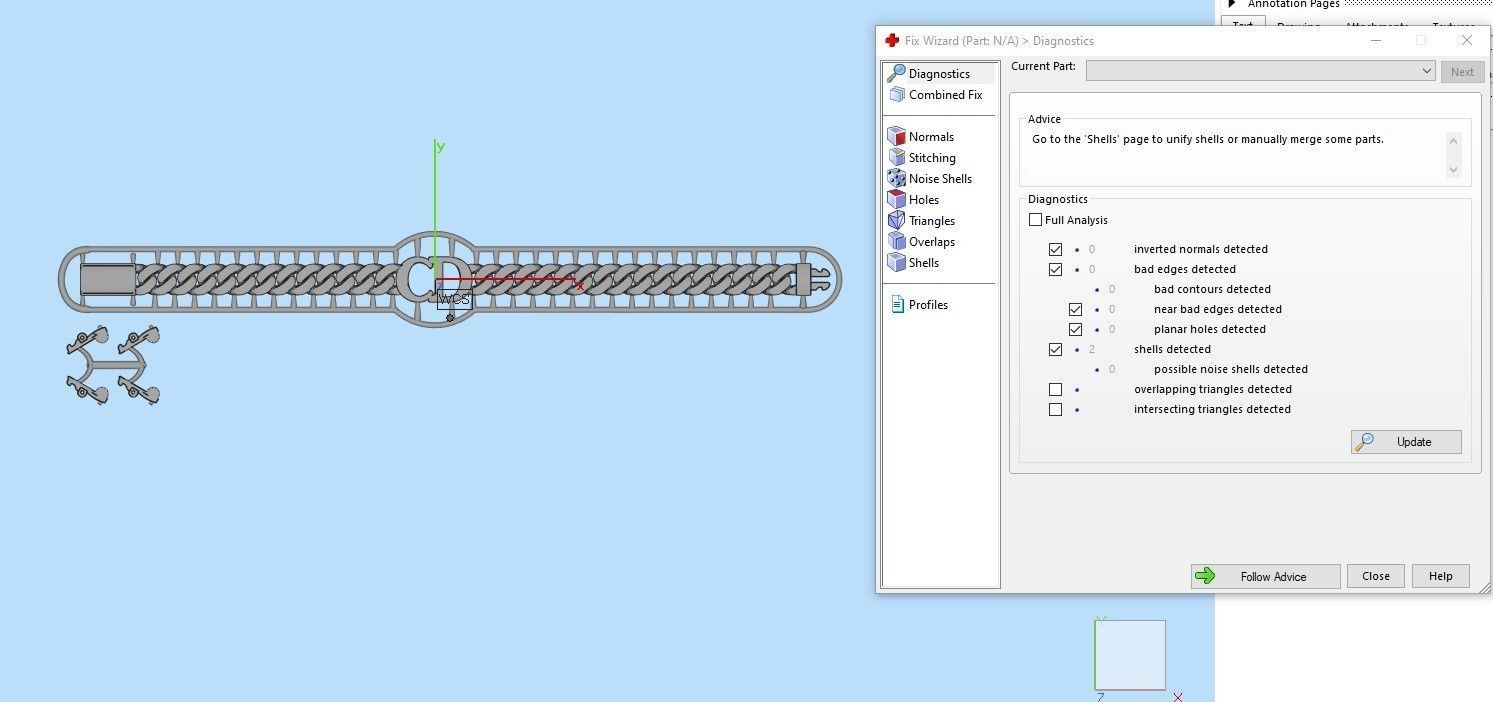Click the Next button beside Current Part

pyautogui.click(x=1462, y=72)
